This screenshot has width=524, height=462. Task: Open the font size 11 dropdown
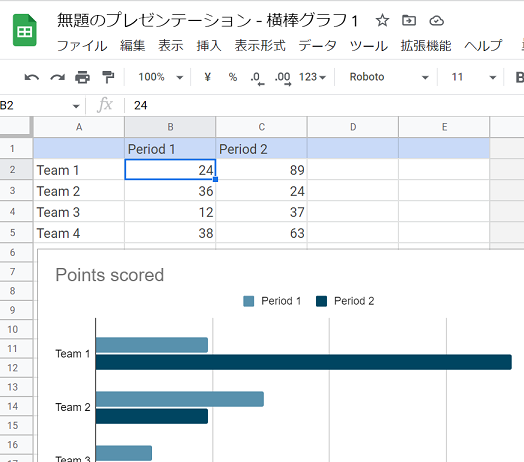click(x=473, y=77)
